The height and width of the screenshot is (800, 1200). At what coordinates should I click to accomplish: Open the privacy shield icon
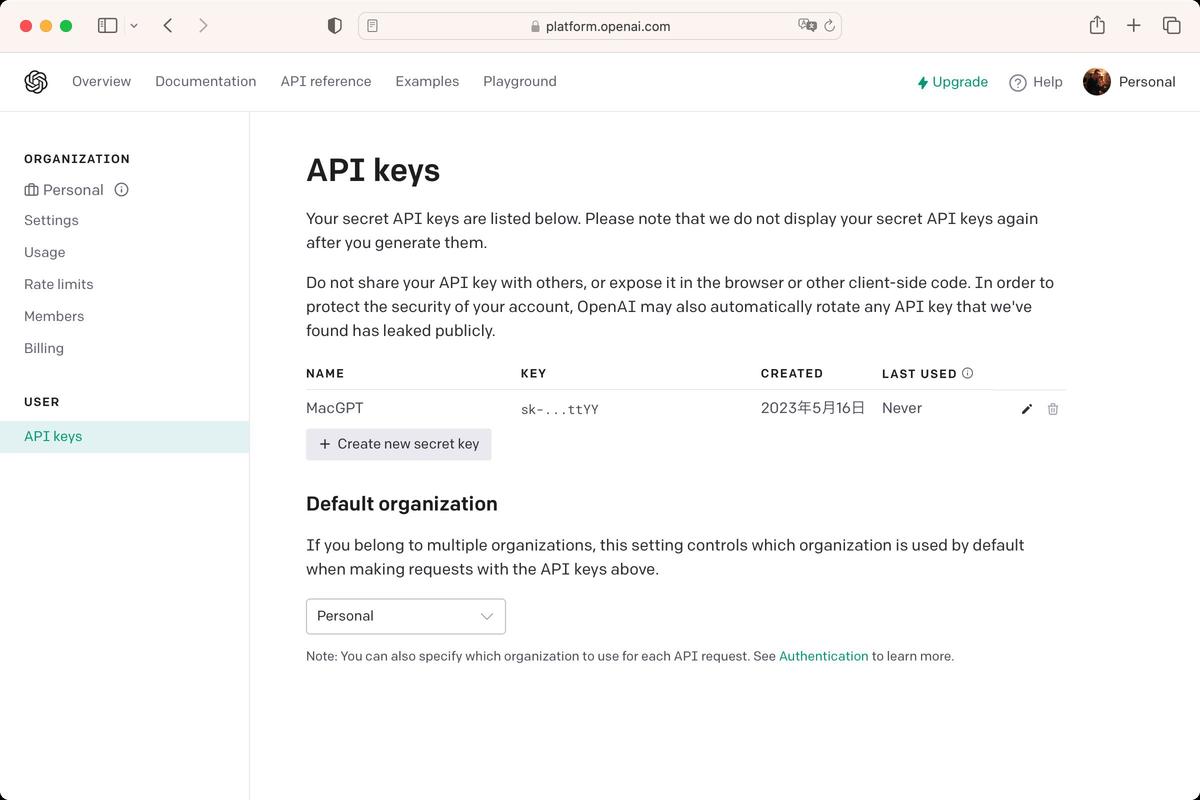click(335, 26)
